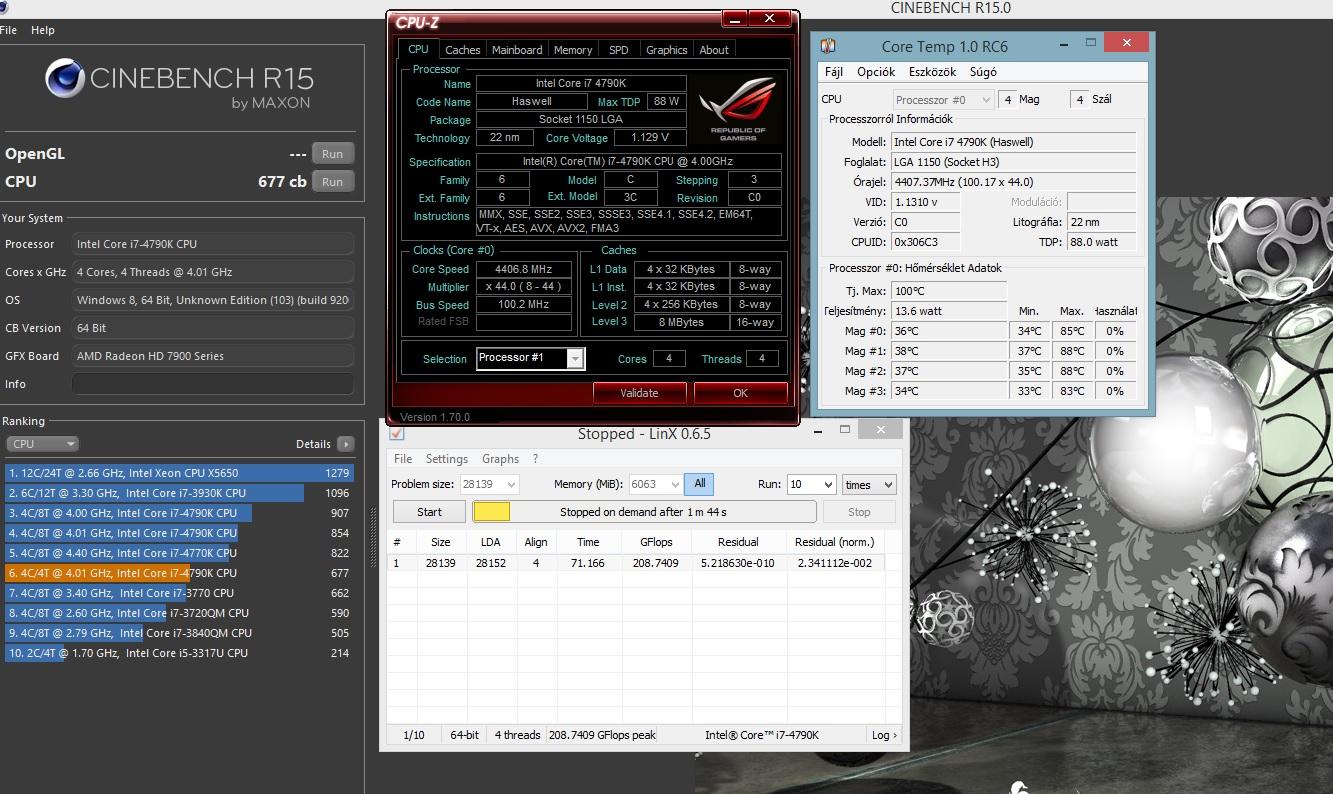This screenshot has height=794, width=1333.
Task: Click the GFlops column header
Action: coord(658,542)
